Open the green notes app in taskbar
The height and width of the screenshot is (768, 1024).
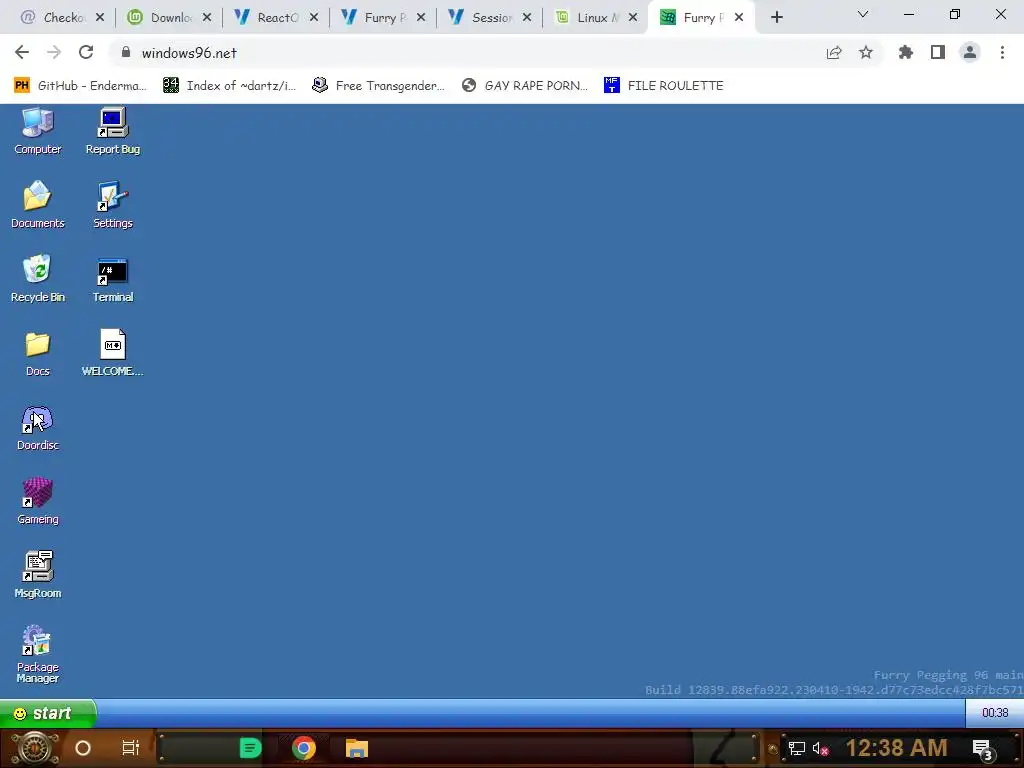250,748
